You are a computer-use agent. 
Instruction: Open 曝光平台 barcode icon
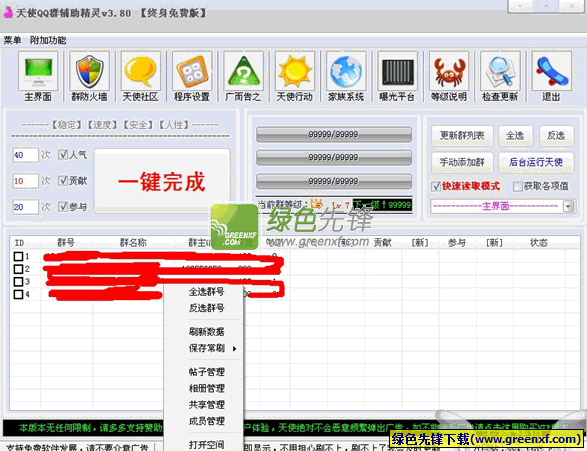pos(398,71)
